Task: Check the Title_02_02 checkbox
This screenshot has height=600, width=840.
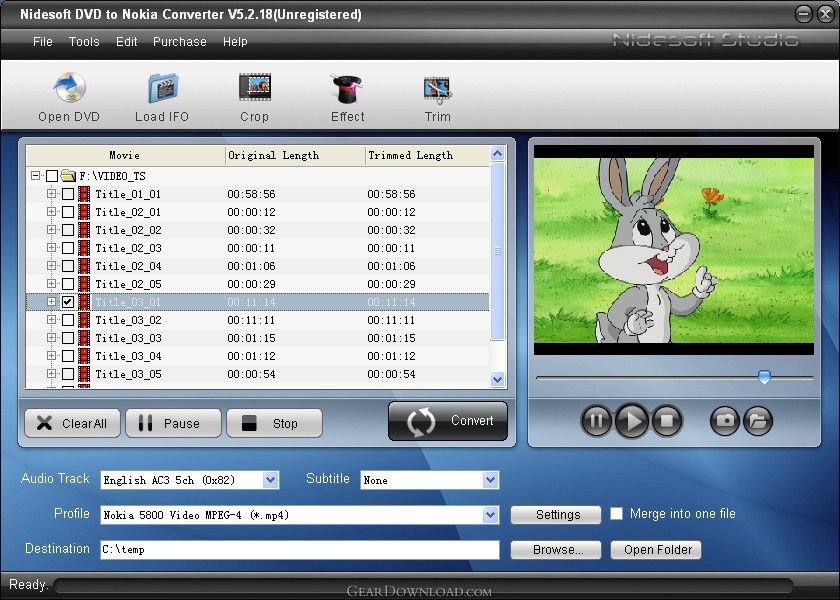Action: click(68, 230)
